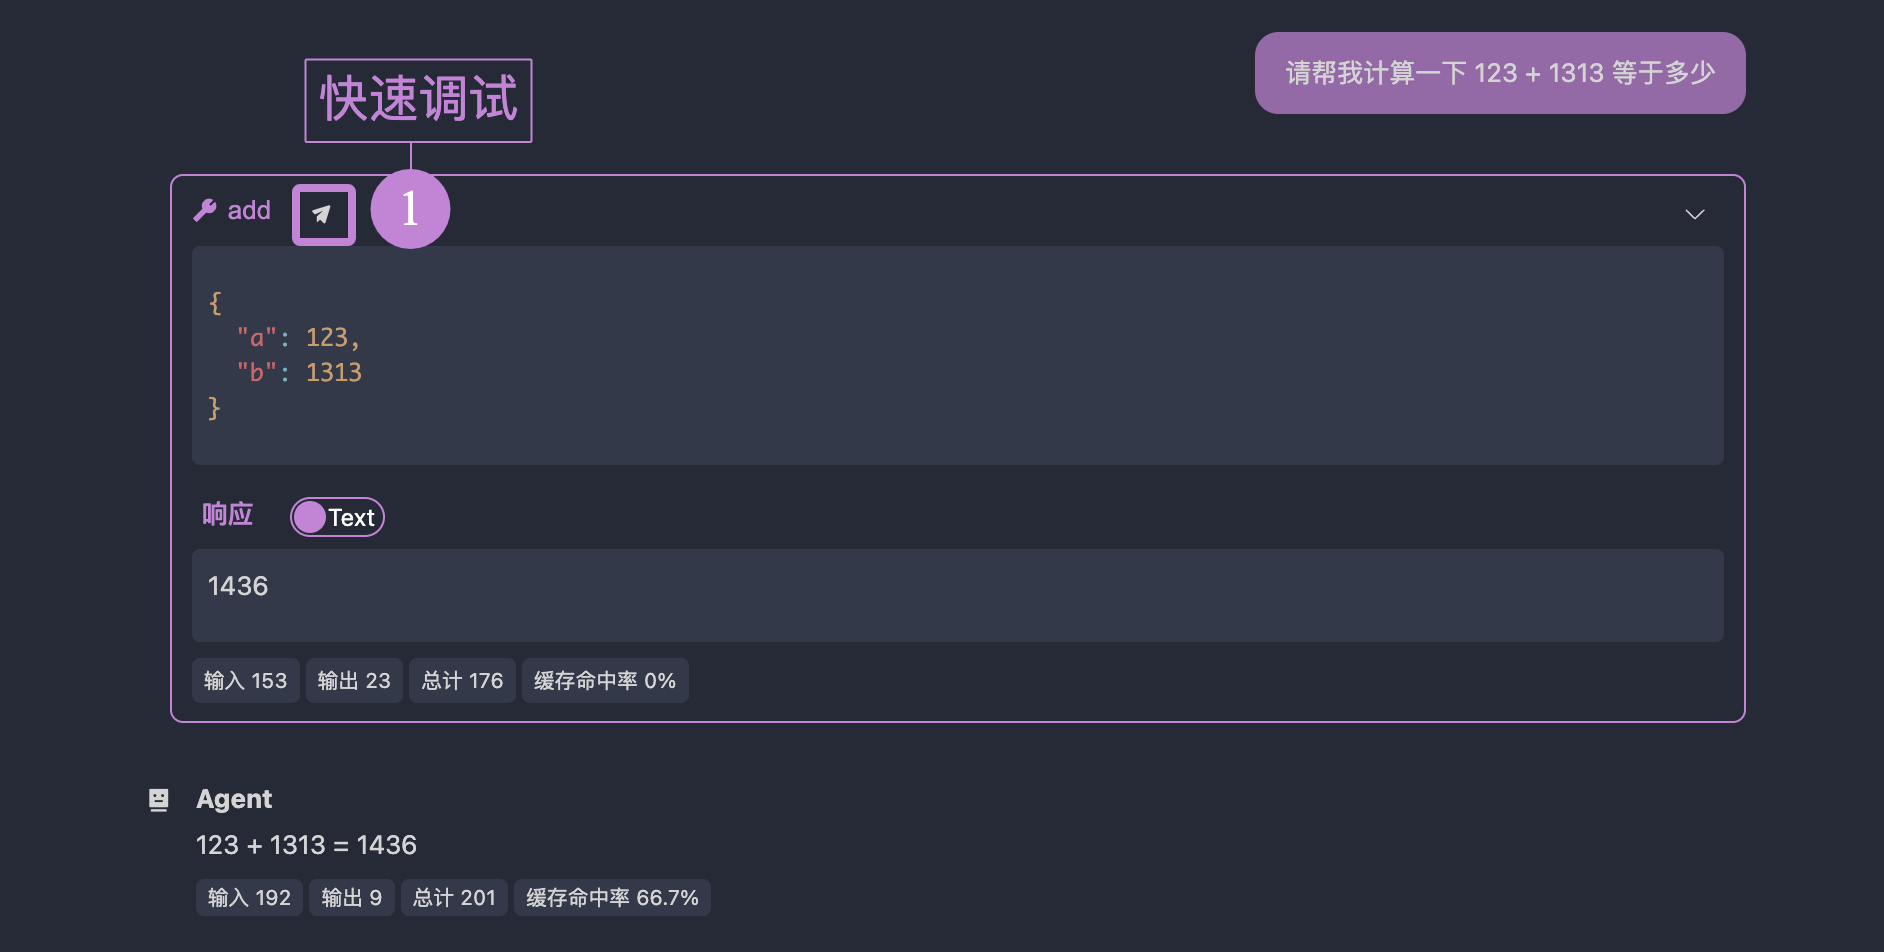This screenshot has width=1884, height=952.
Task: Click the quick debug send icon
Action: pyautogui.click(x=323, y=214)
